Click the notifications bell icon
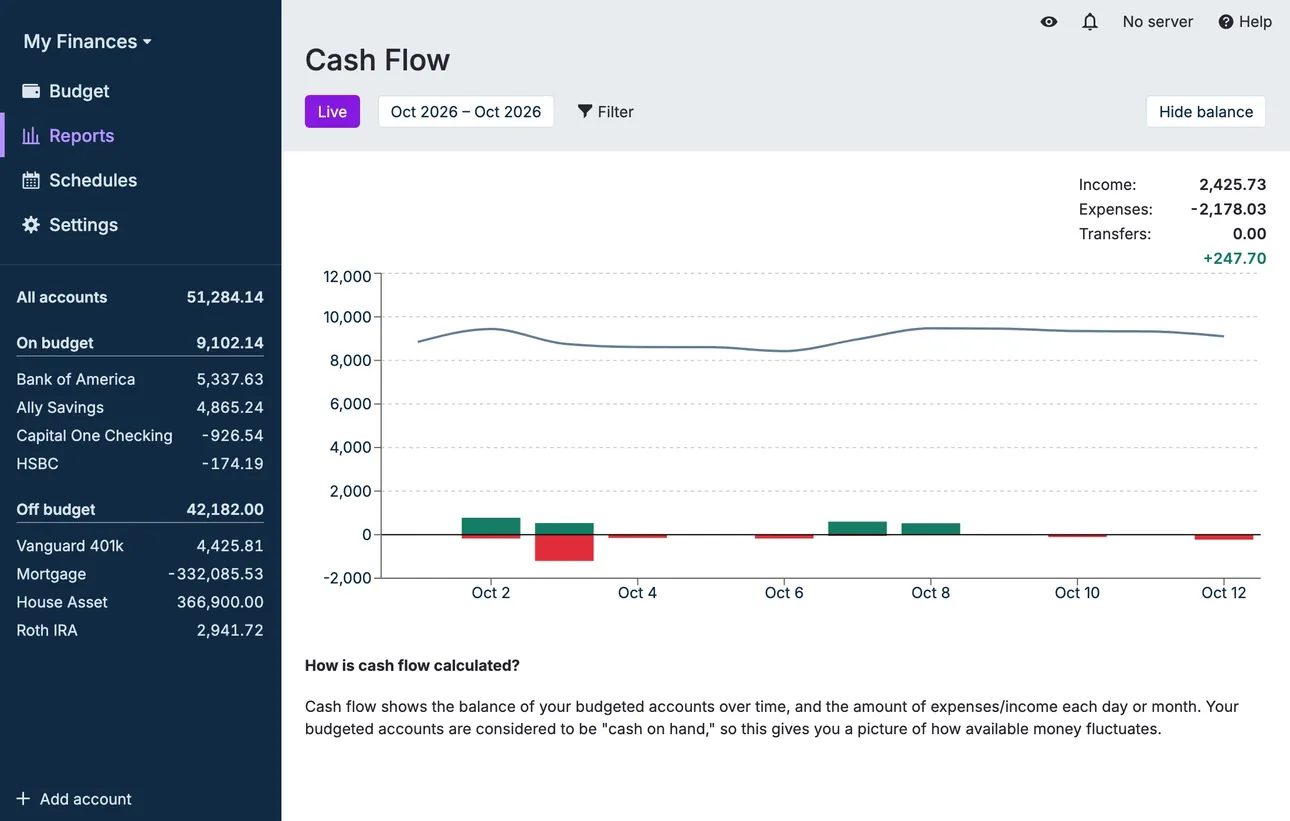Viewport: 1290px width, 821px height. (1090, 21)
